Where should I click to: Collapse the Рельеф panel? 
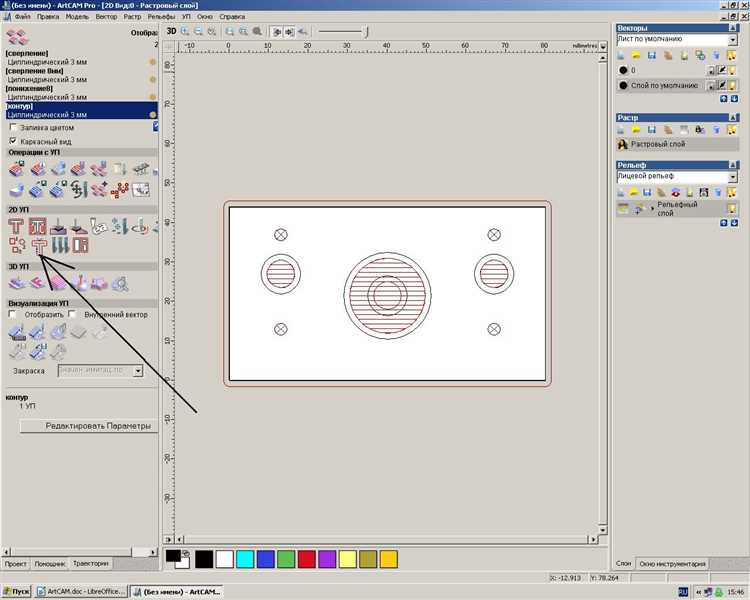click(733, 165)
